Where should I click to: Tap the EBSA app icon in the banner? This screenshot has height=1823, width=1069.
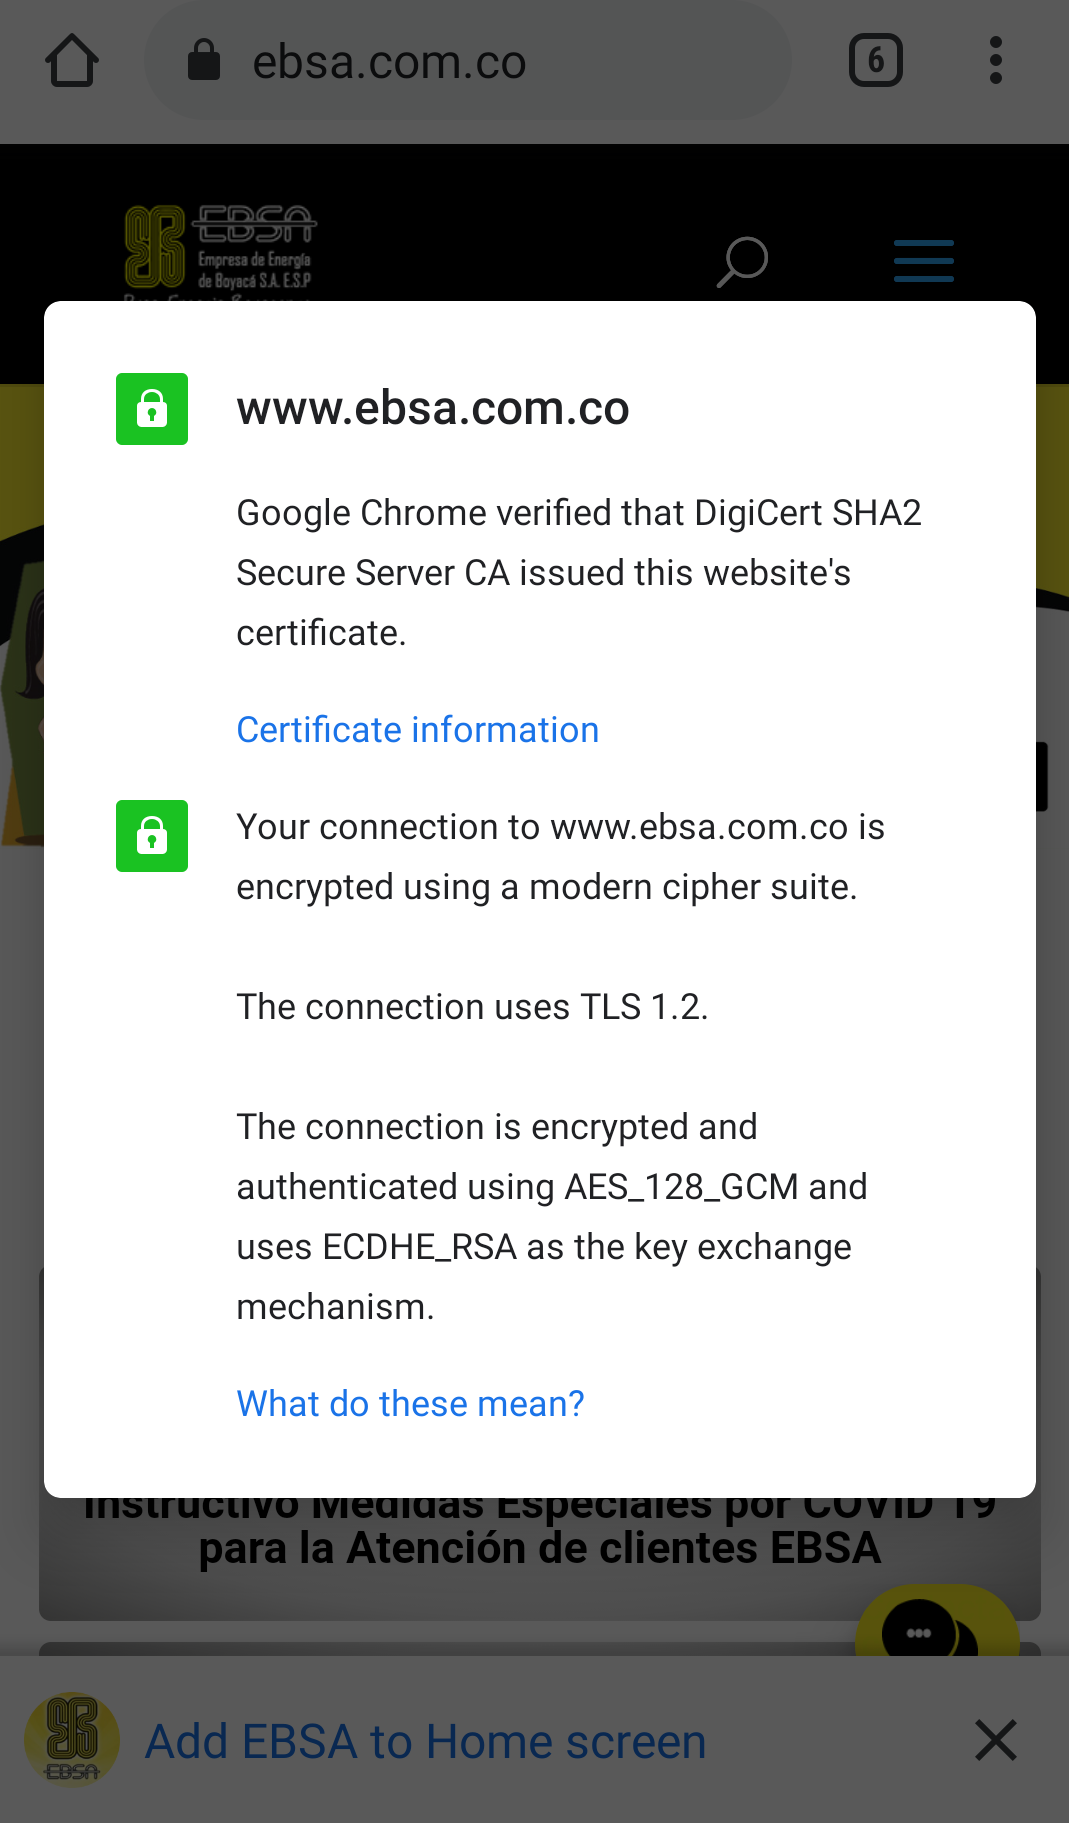click(72, 1740)
